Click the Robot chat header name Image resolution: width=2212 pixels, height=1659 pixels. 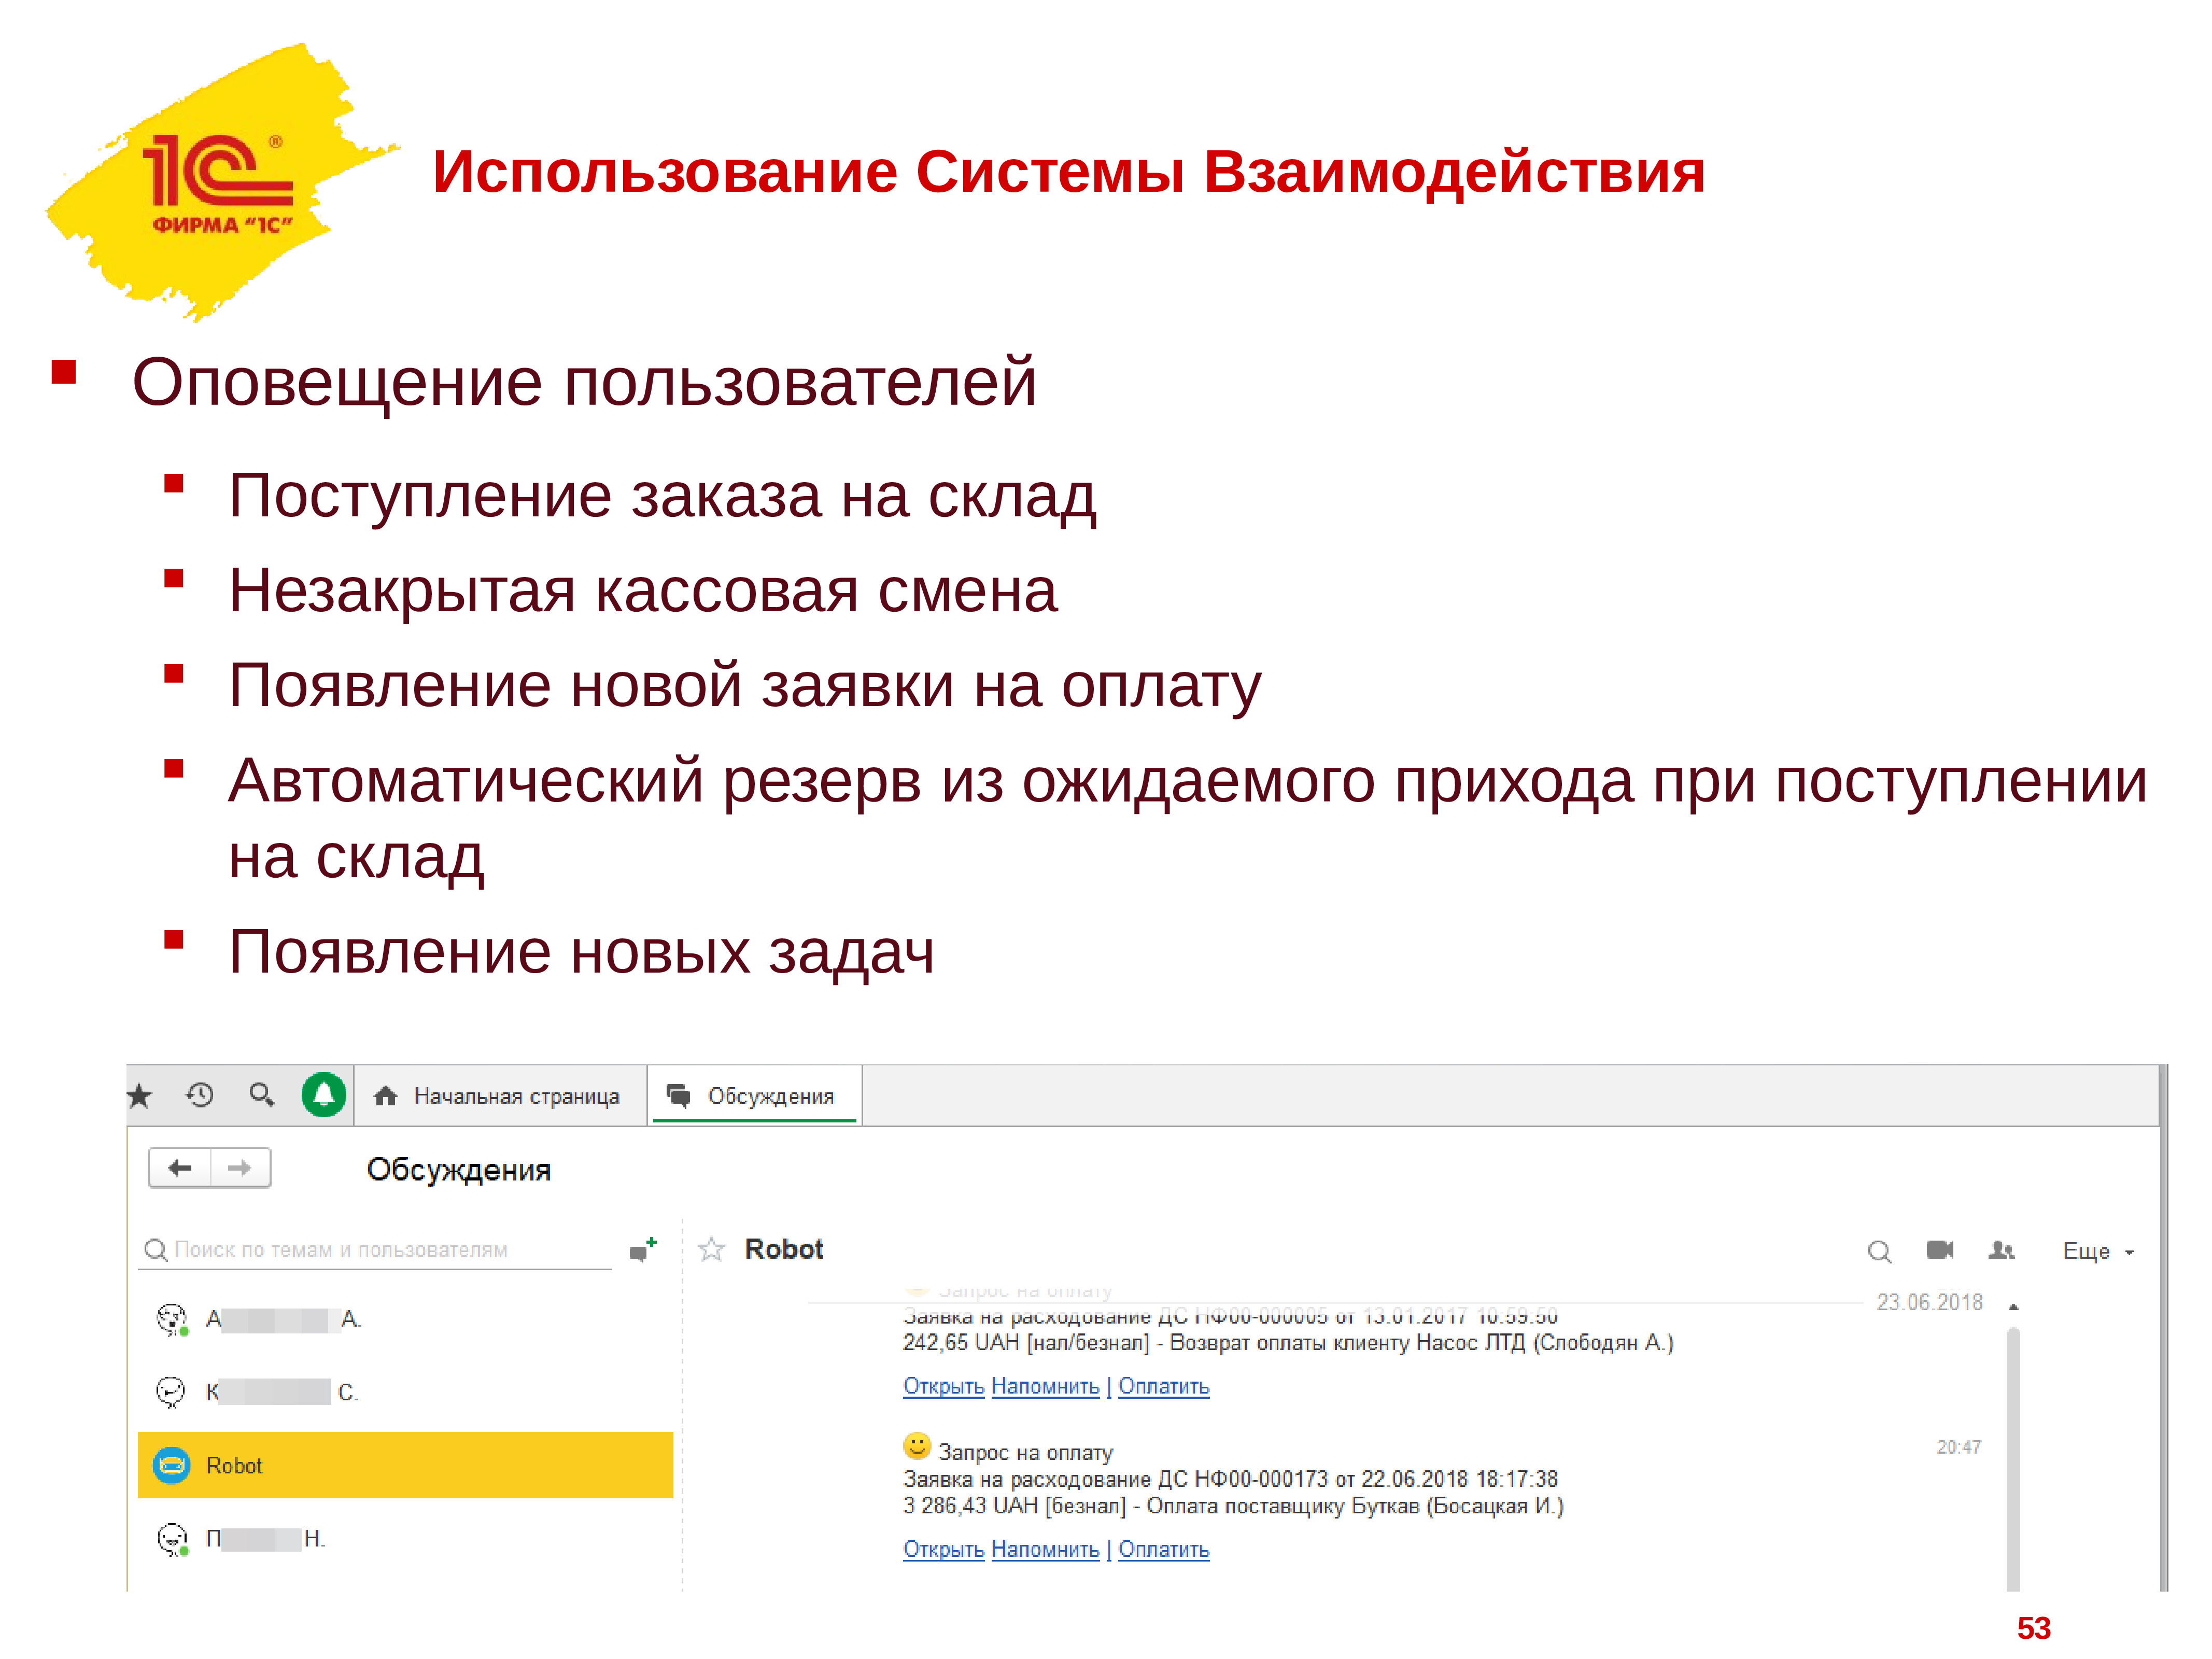tap(784, 1249)
